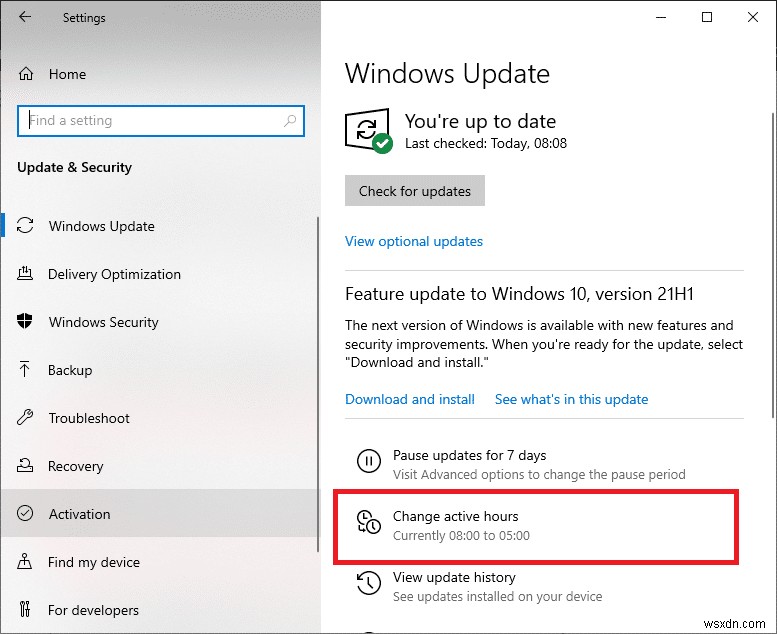The width and height of the screenshot is (777, 634).
Task: Click the Home icon in sidebar
Action: pyautogui.click(x=26, y=74)
